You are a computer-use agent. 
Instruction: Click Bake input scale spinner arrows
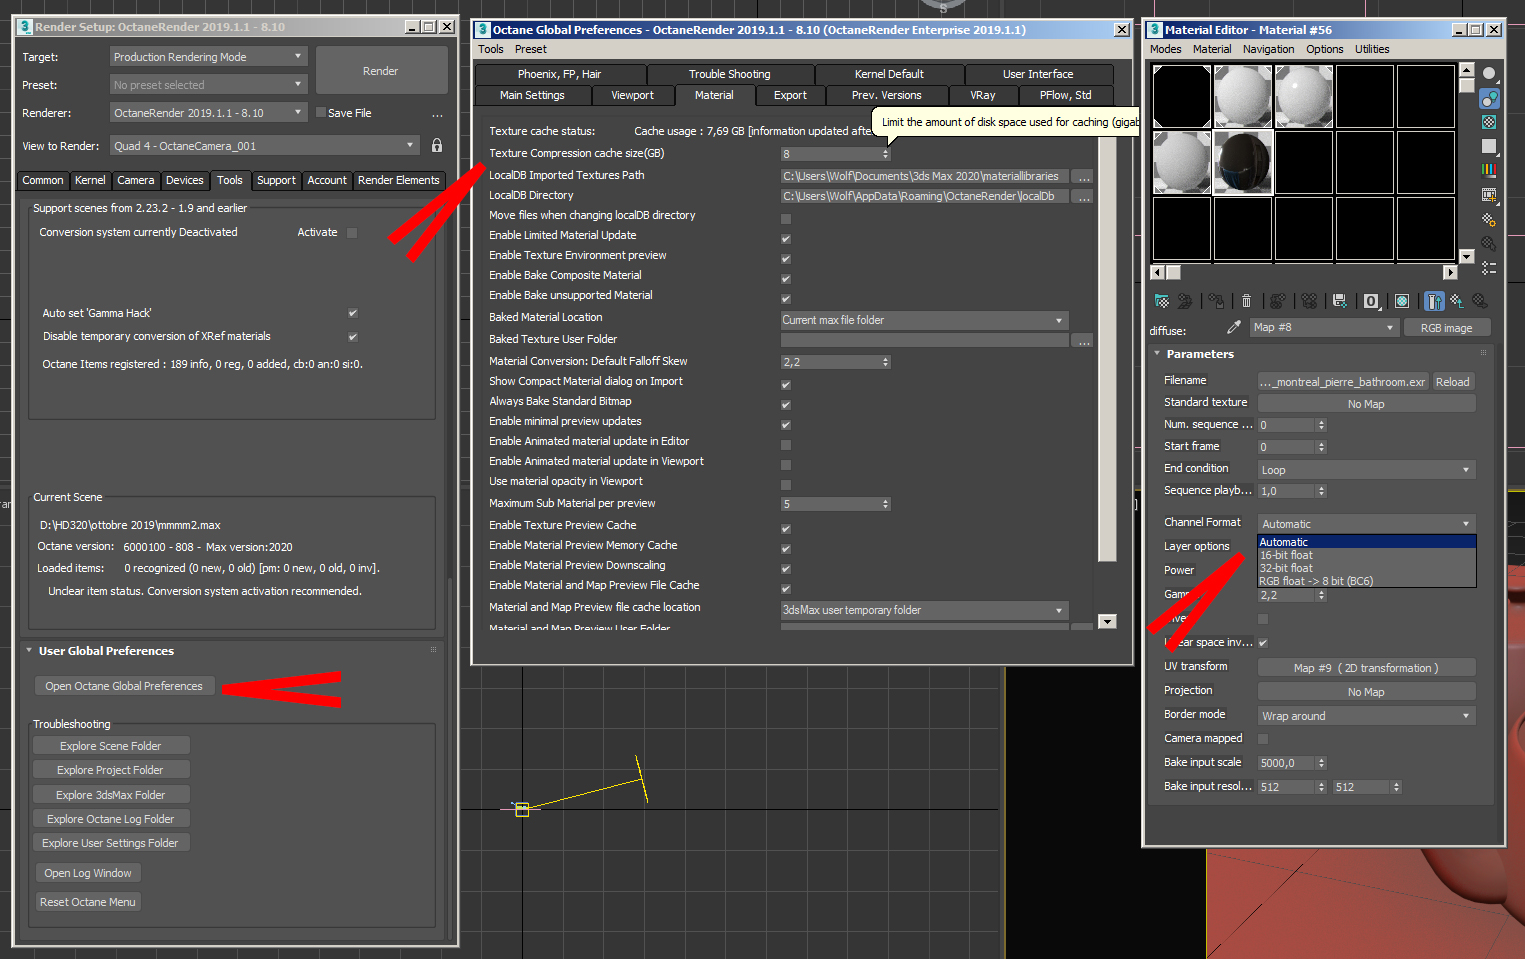[x=1321, y=763]
